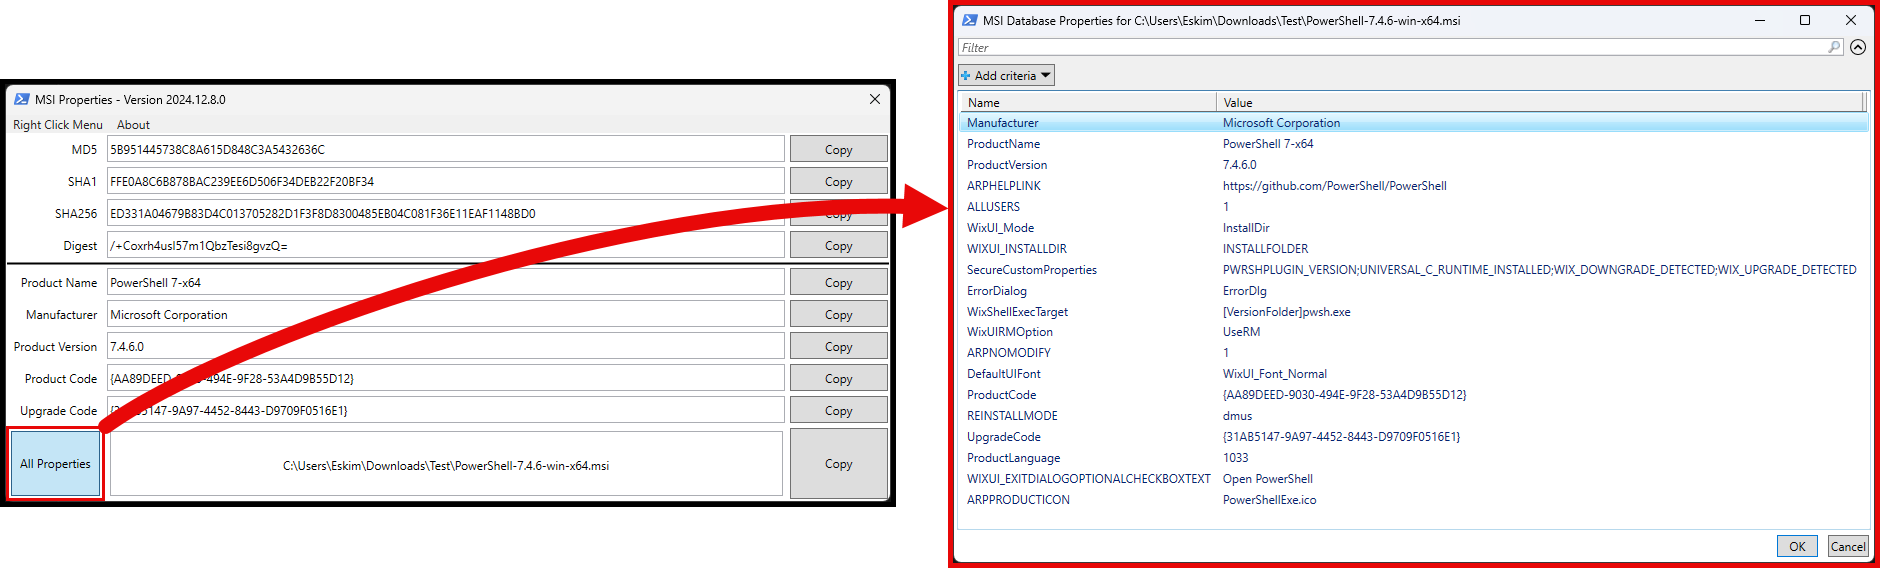The height and width of the screenshot is (568, 1880).
Task: Sort by the Name column header
Action: click(x=1087, y=102)
